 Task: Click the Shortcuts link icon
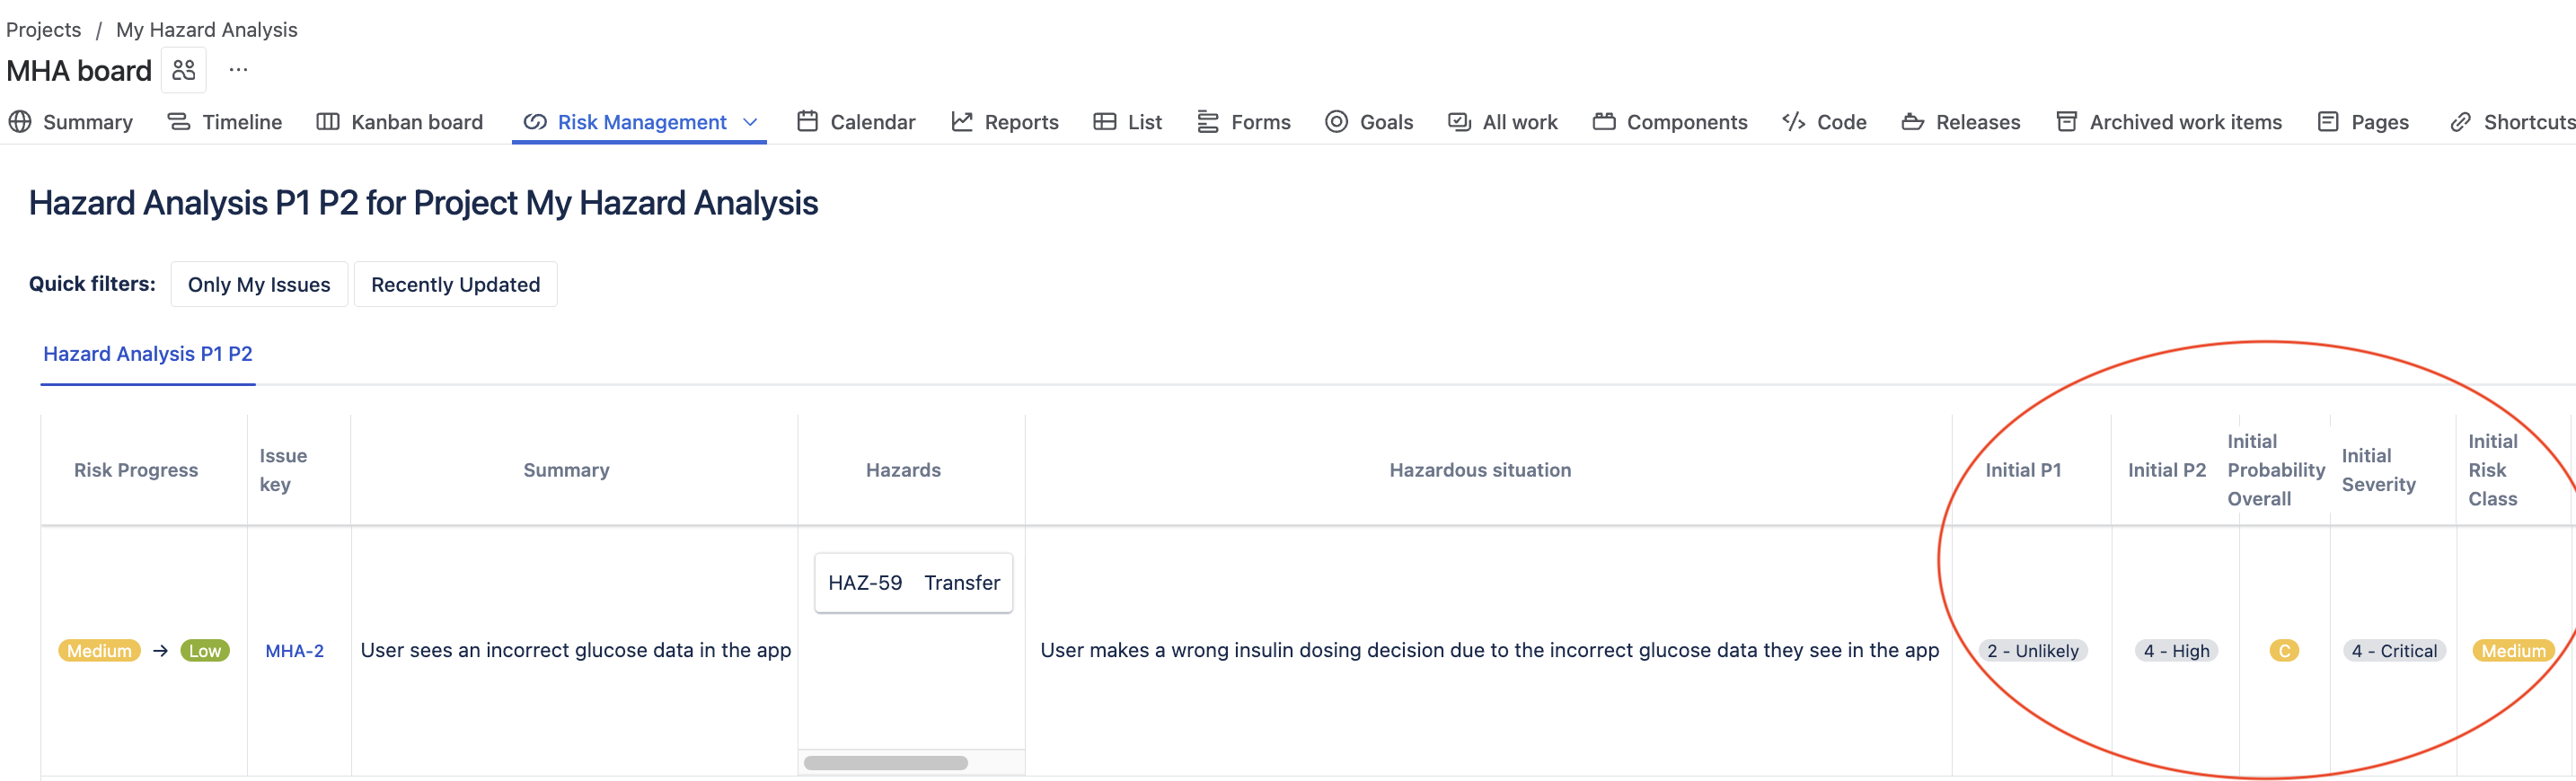click(2461, 122)
